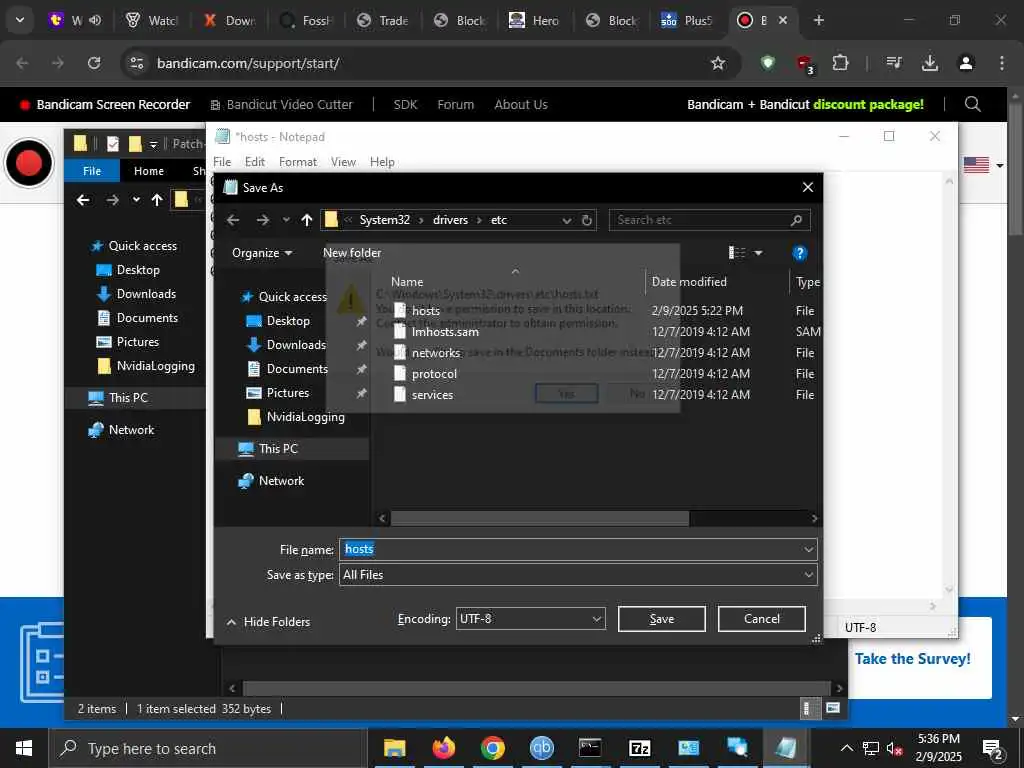
Task: Open qBittorrent from the taskbar
Action: click(541, 748)
